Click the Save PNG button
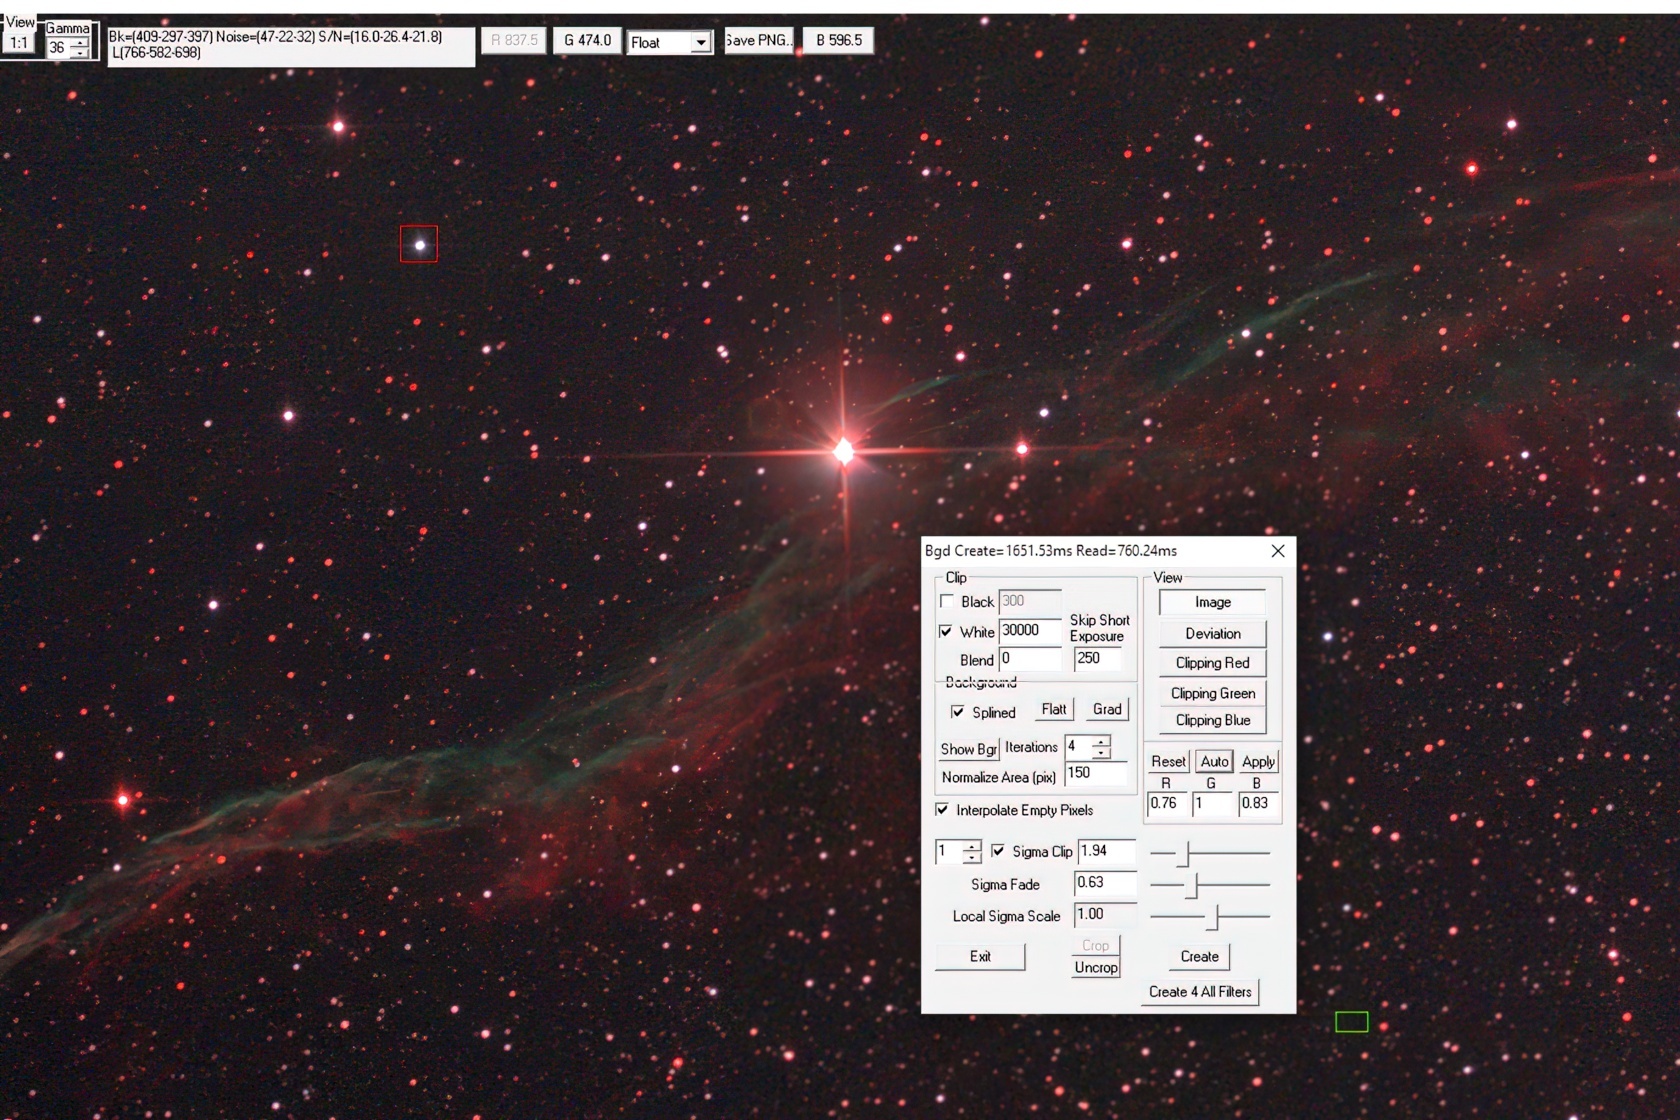The image size is (1680, 1120). (758, 40)
